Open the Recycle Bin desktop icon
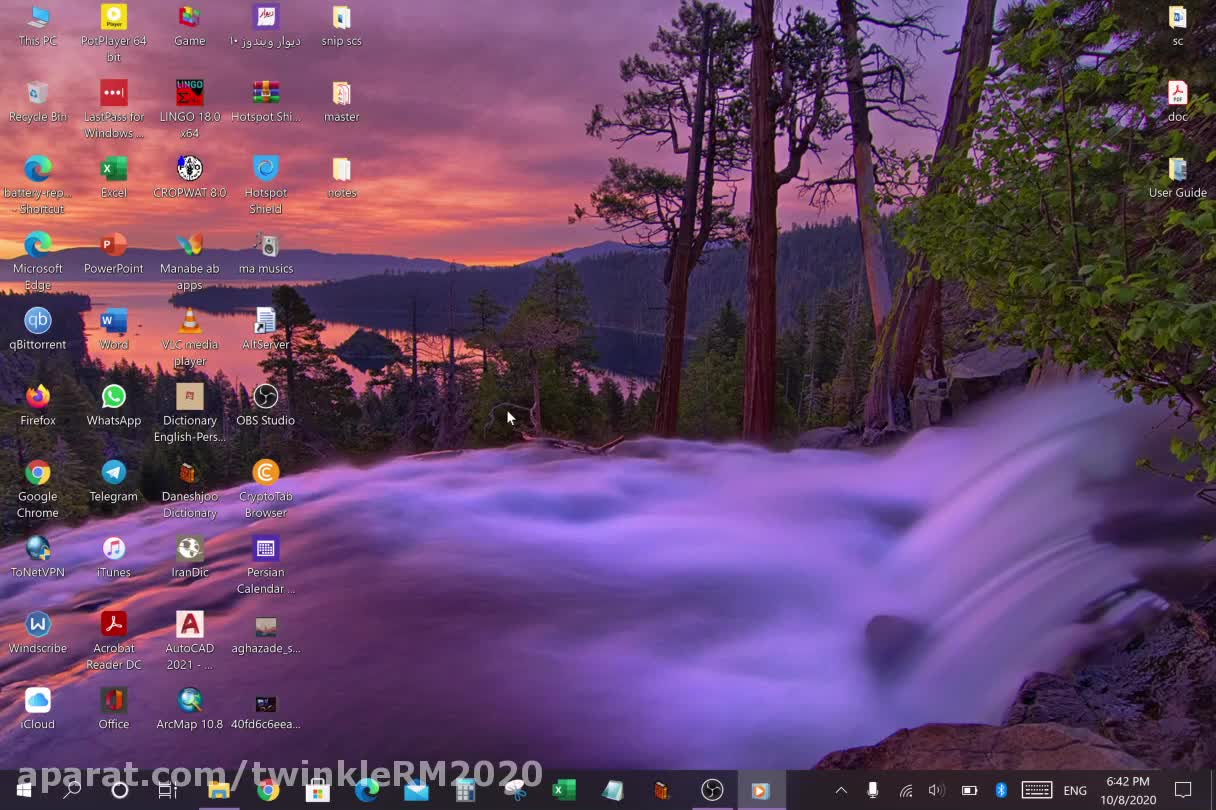This screenshot has height=810, width=1216. click(38, 93)
